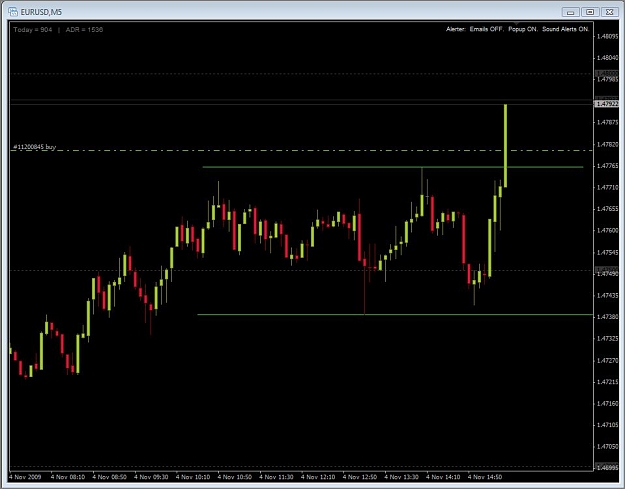Click the '4 Nov 14:50' time axis label

pyautogui.click(x=485, y=477)
